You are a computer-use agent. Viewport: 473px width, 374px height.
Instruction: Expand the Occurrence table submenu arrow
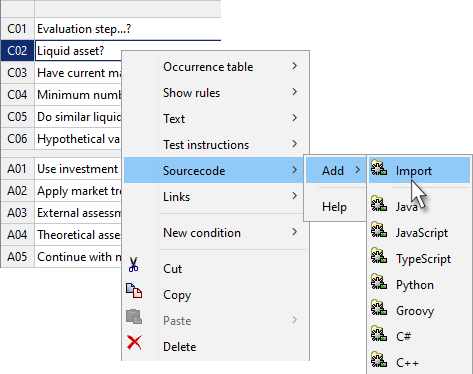295,66
